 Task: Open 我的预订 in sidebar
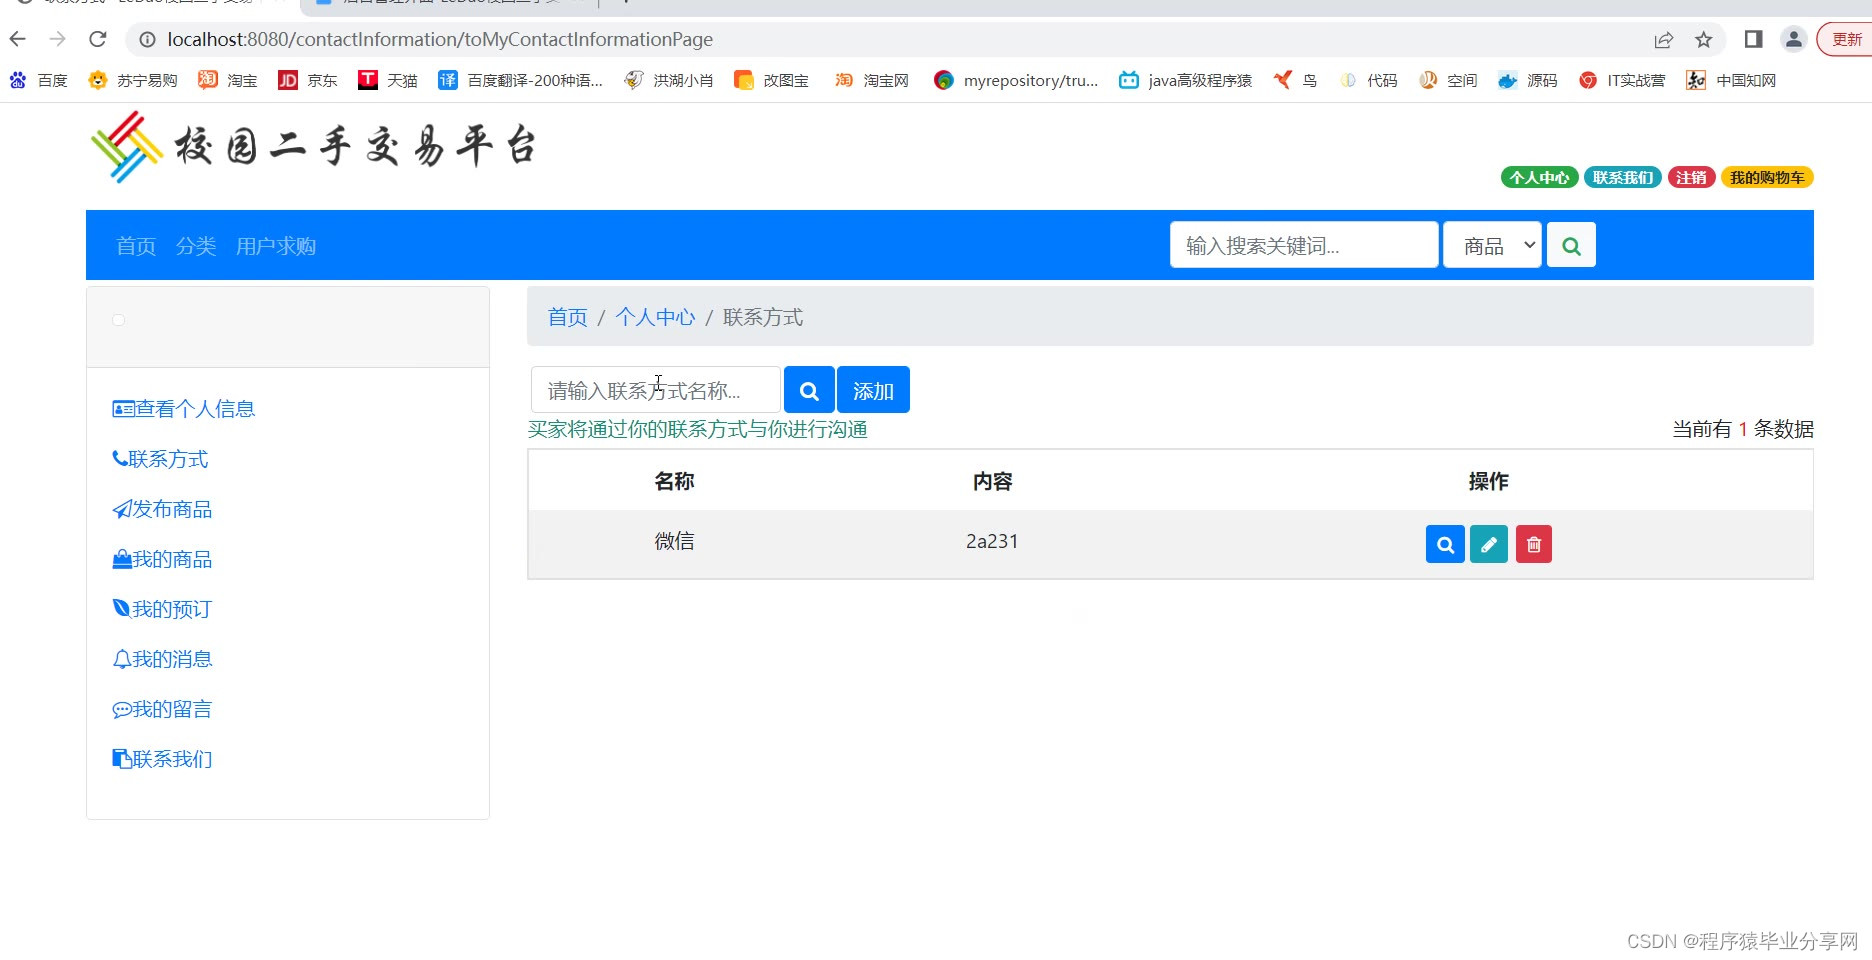(x=162, y=609)
